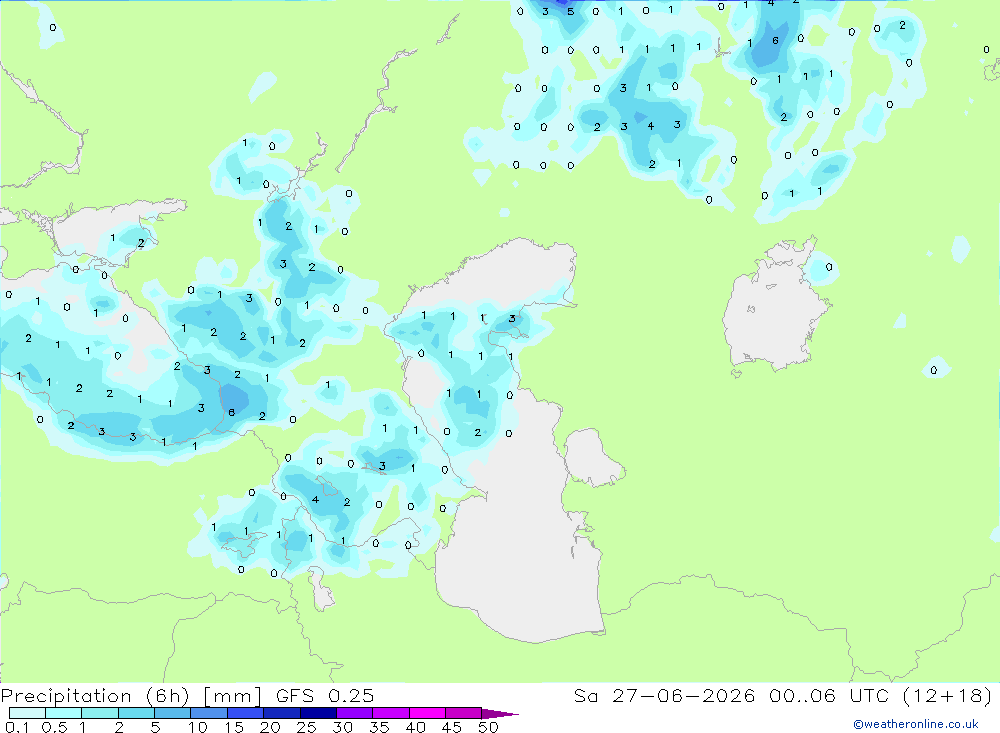Select the 10–15 mm legend color swatch
Screen dimensions: 1000x733
pyautogui.click(x=209, y=713)
